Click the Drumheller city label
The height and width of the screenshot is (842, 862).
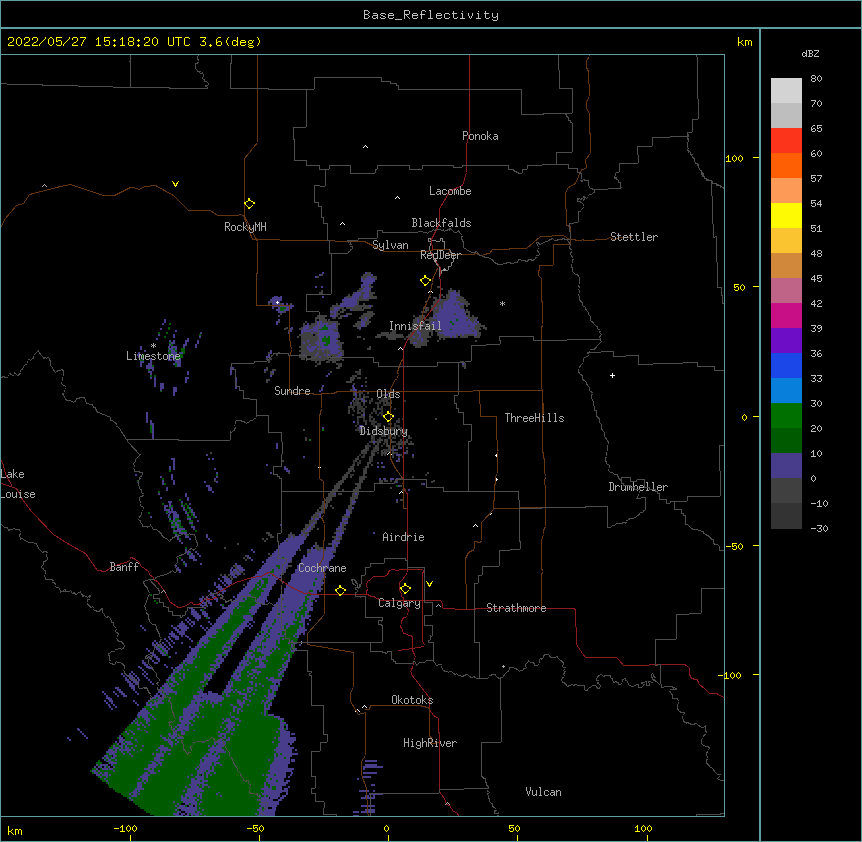click(x=638, y=487)
